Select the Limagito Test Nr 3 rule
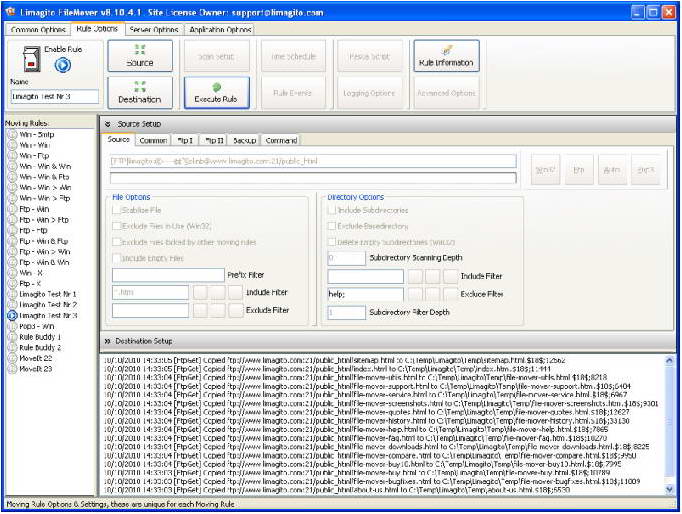 click(x=43, y=315)
